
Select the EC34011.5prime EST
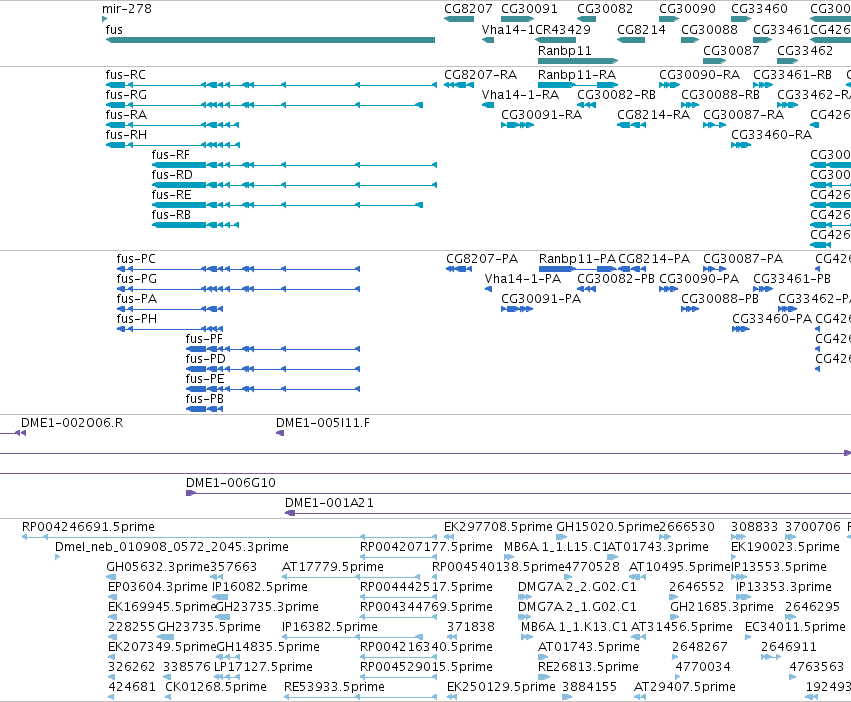pyautogui.click(x=747, y=637)
